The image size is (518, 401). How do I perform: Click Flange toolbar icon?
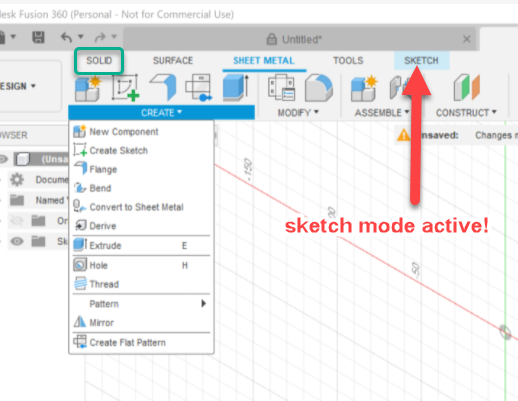163,87
